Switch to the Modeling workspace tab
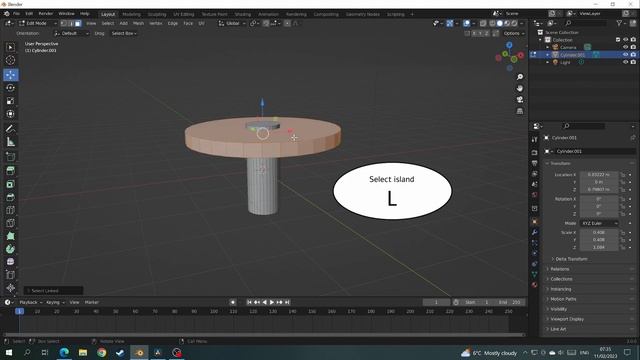 tap(131, 14)
